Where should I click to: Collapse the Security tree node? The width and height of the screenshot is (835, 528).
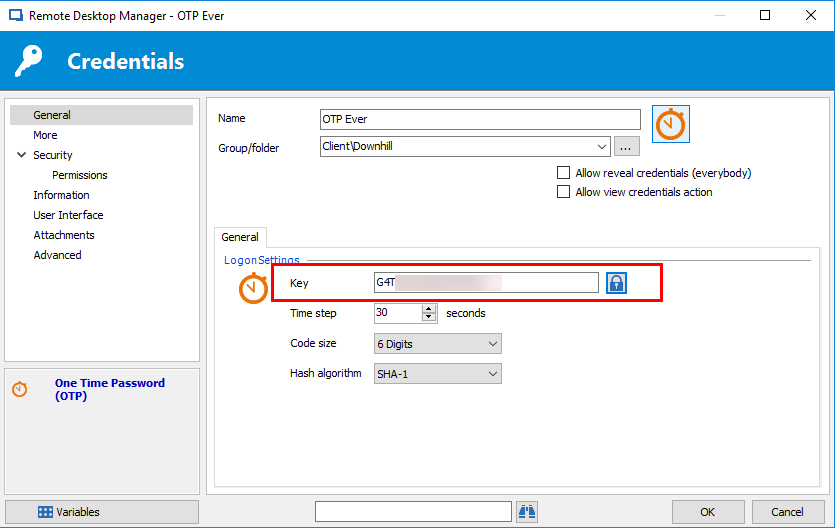coord(21,155)
